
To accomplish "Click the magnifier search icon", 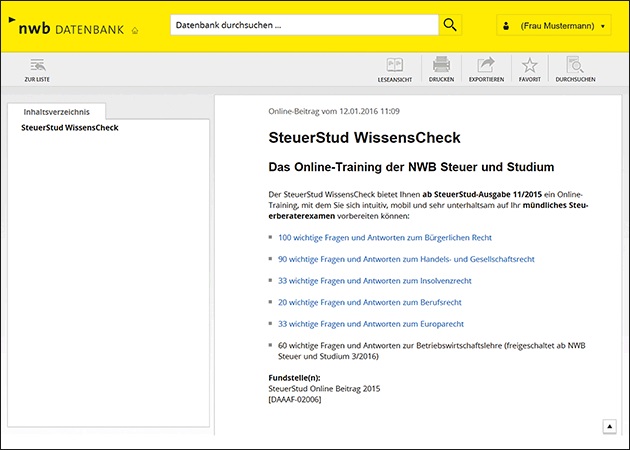I will coord(451,25).
